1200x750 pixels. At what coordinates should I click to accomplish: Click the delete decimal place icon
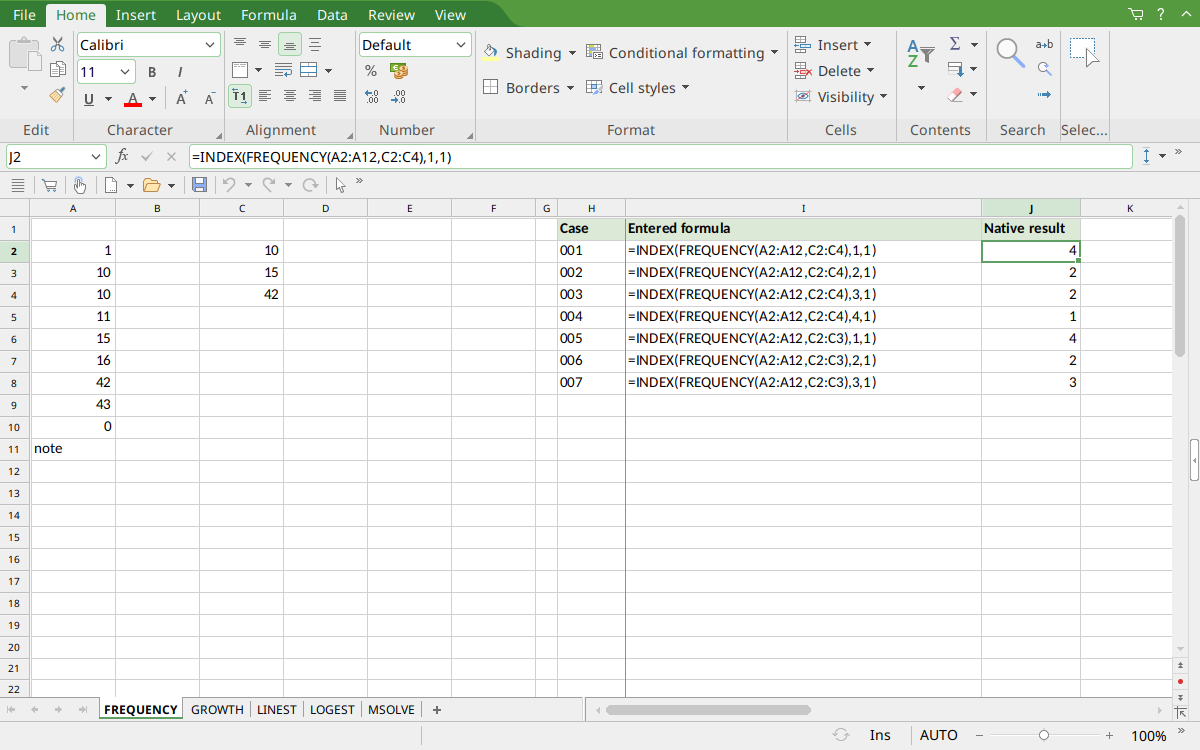click(399, 96)
